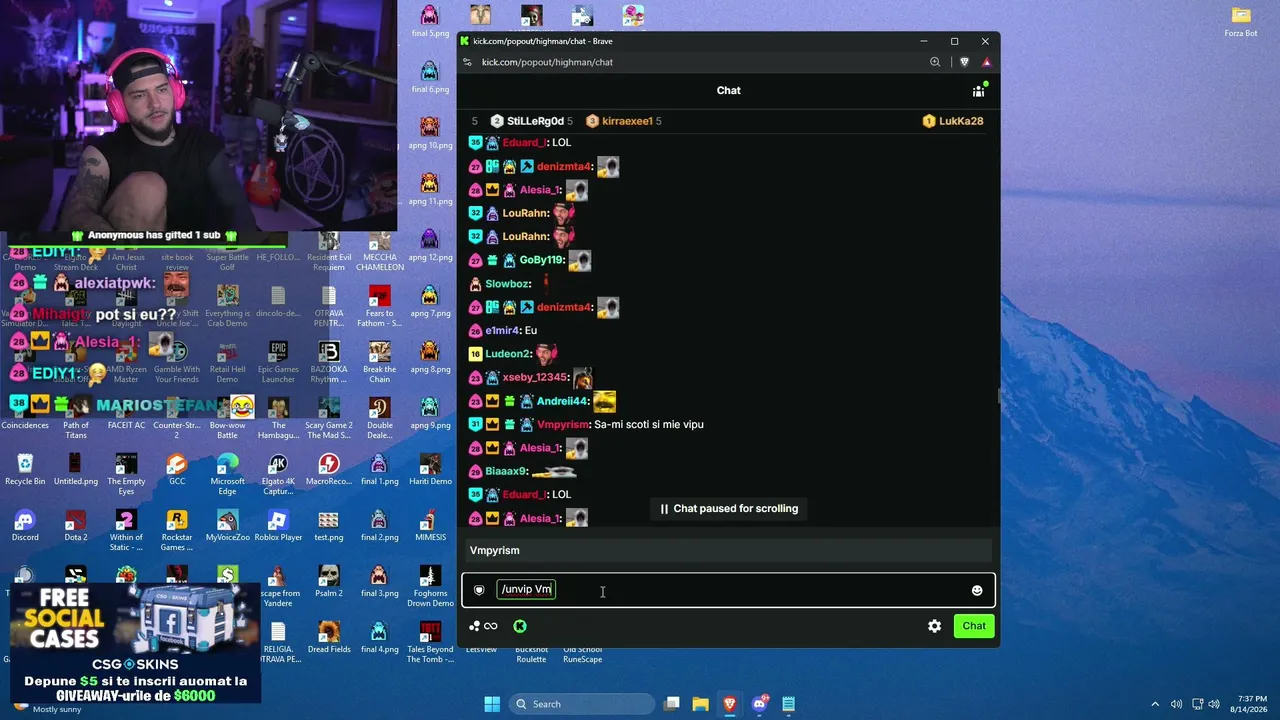Select Discord desktop shortcut

[x=25, y=525]
